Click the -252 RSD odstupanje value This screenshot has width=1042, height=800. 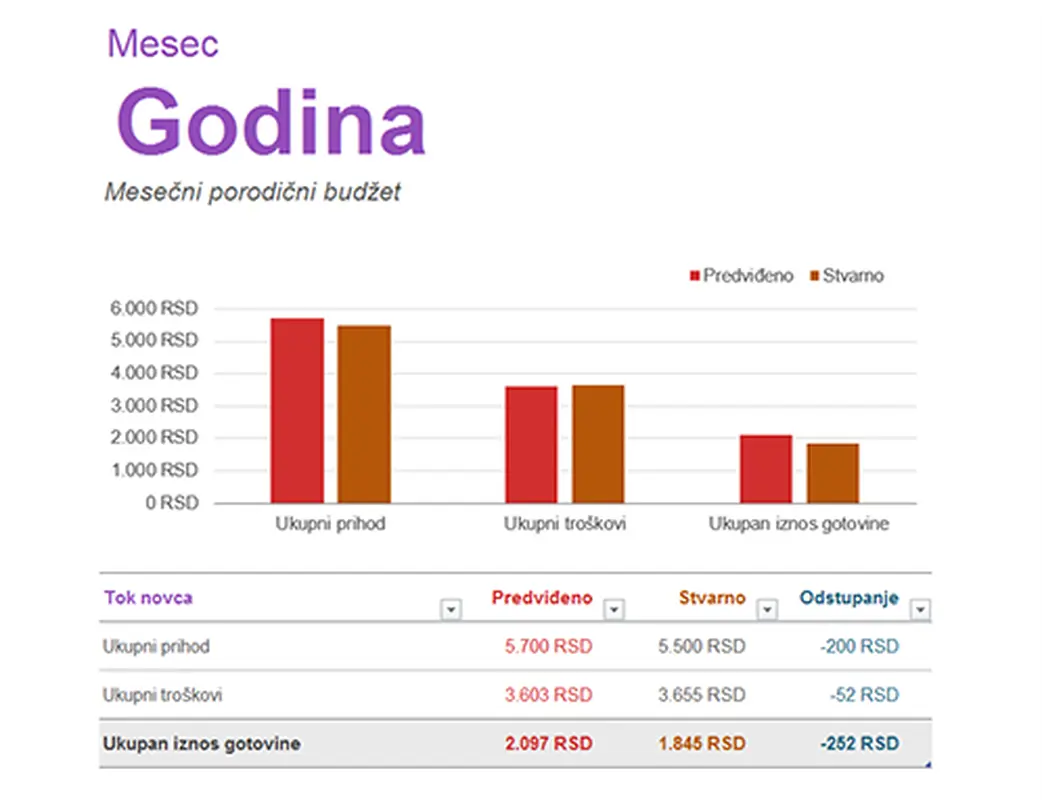coord(858,743)
